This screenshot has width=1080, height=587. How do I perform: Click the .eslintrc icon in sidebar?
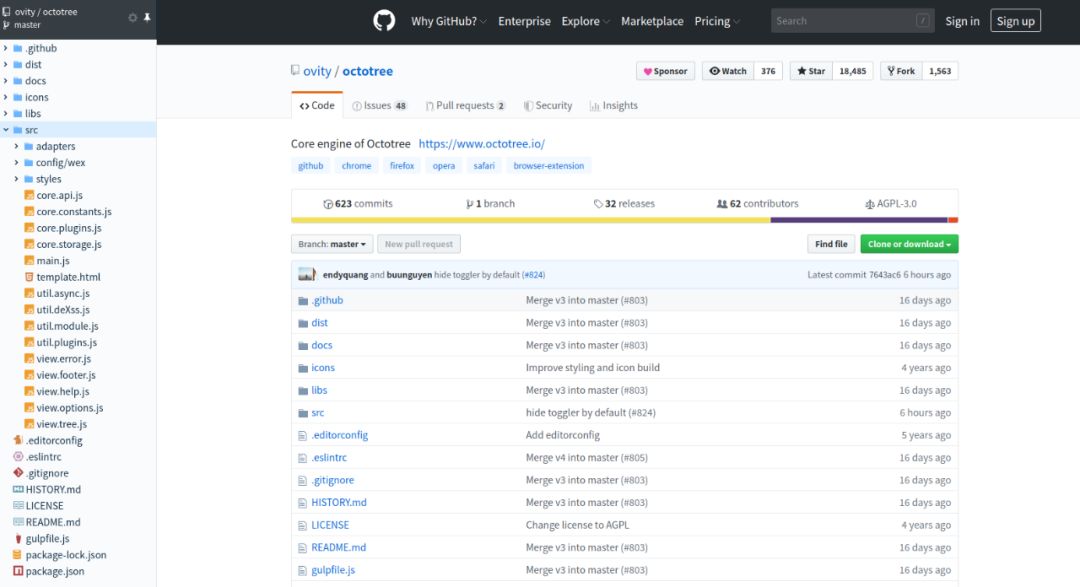[18, 457]
